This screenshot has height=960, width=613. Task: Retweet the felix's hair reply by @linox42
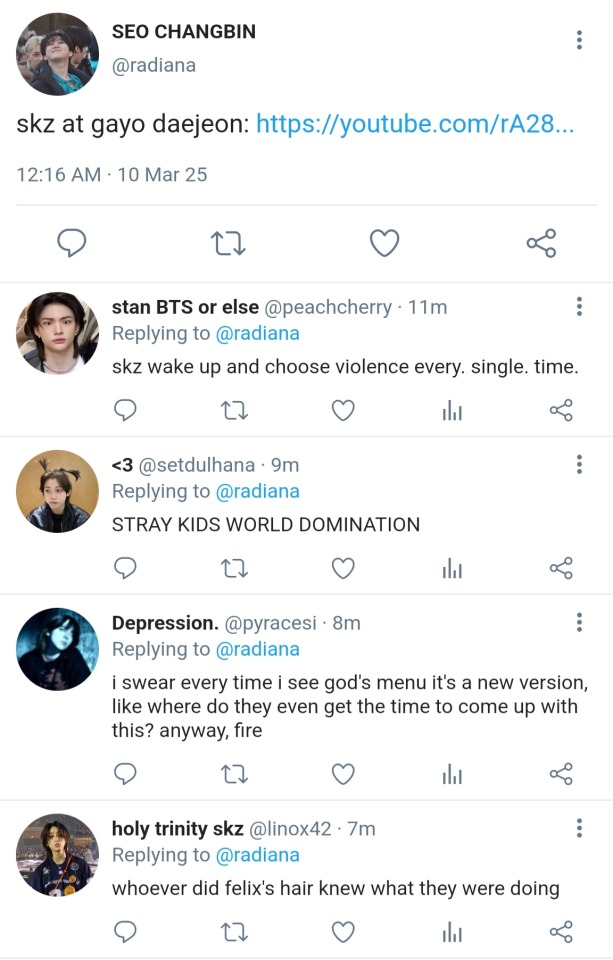235,932
